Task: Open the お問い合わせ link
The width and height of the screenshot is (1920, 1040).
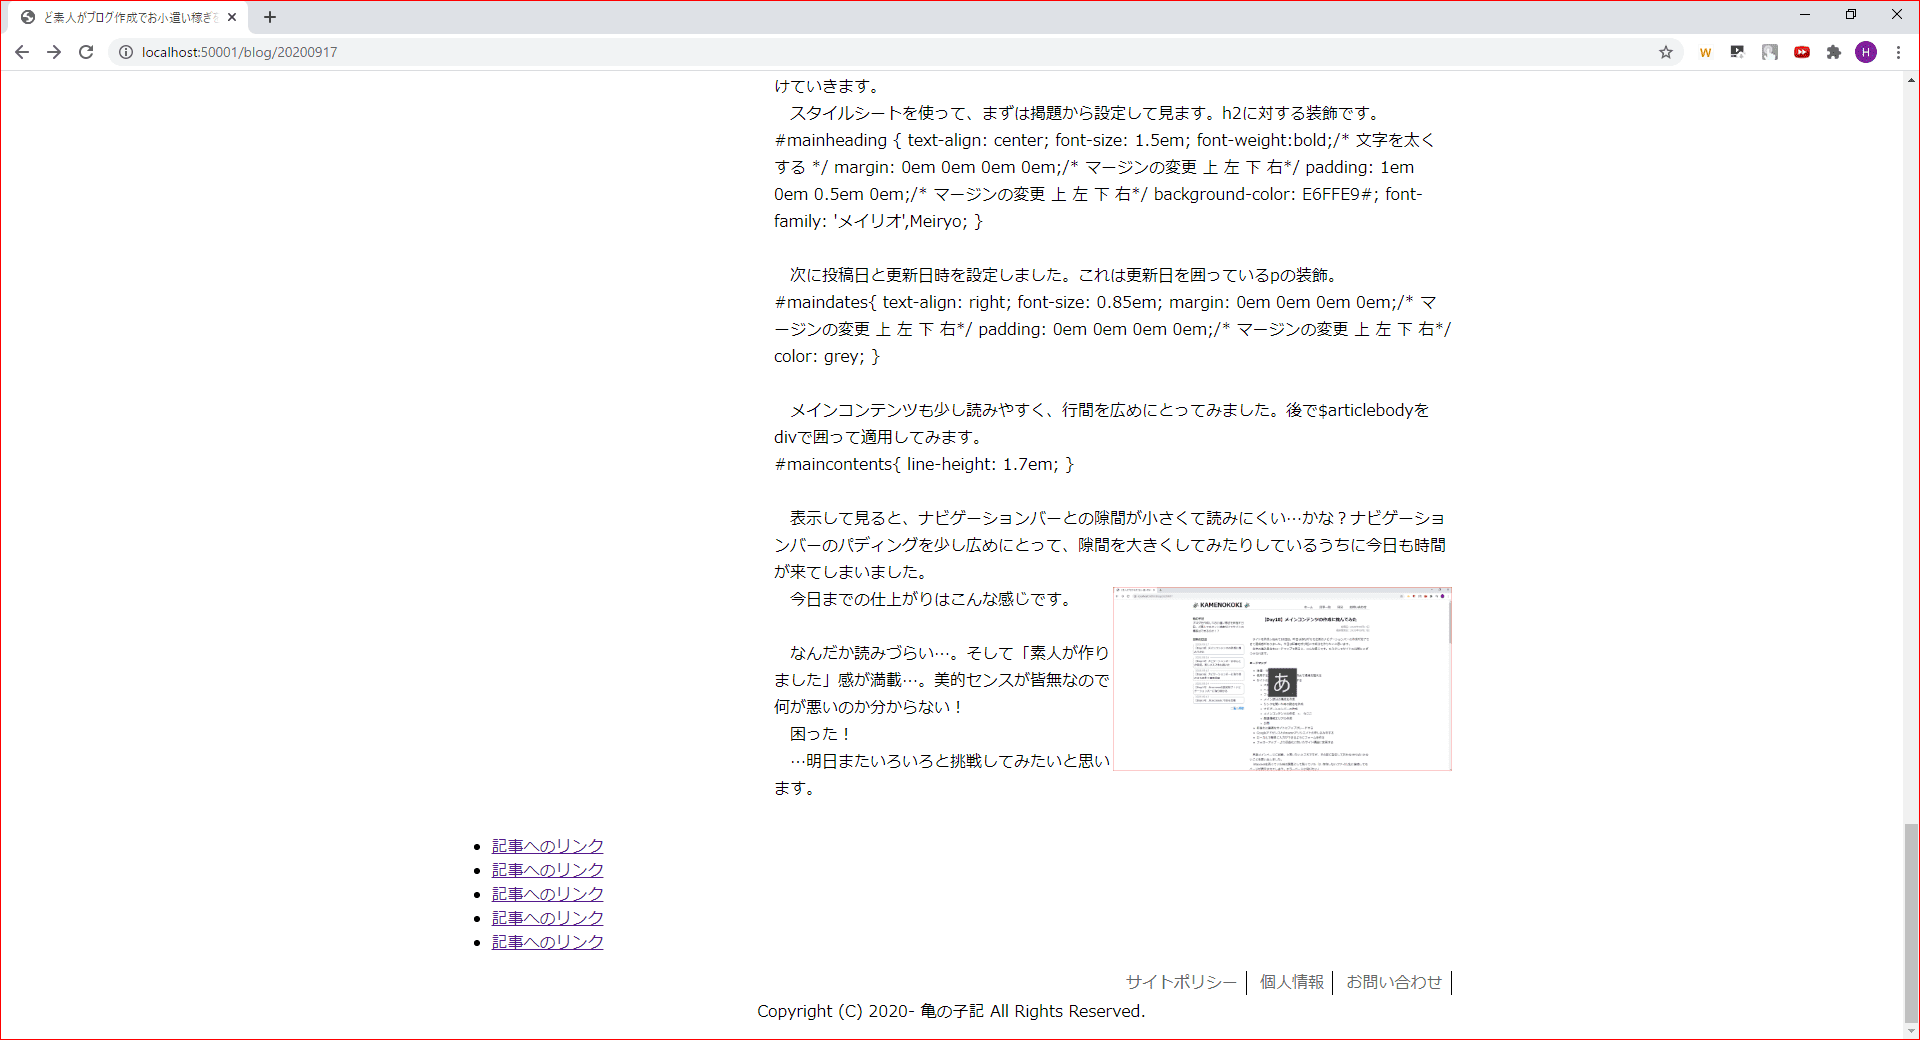Action: click(1394, 982)
